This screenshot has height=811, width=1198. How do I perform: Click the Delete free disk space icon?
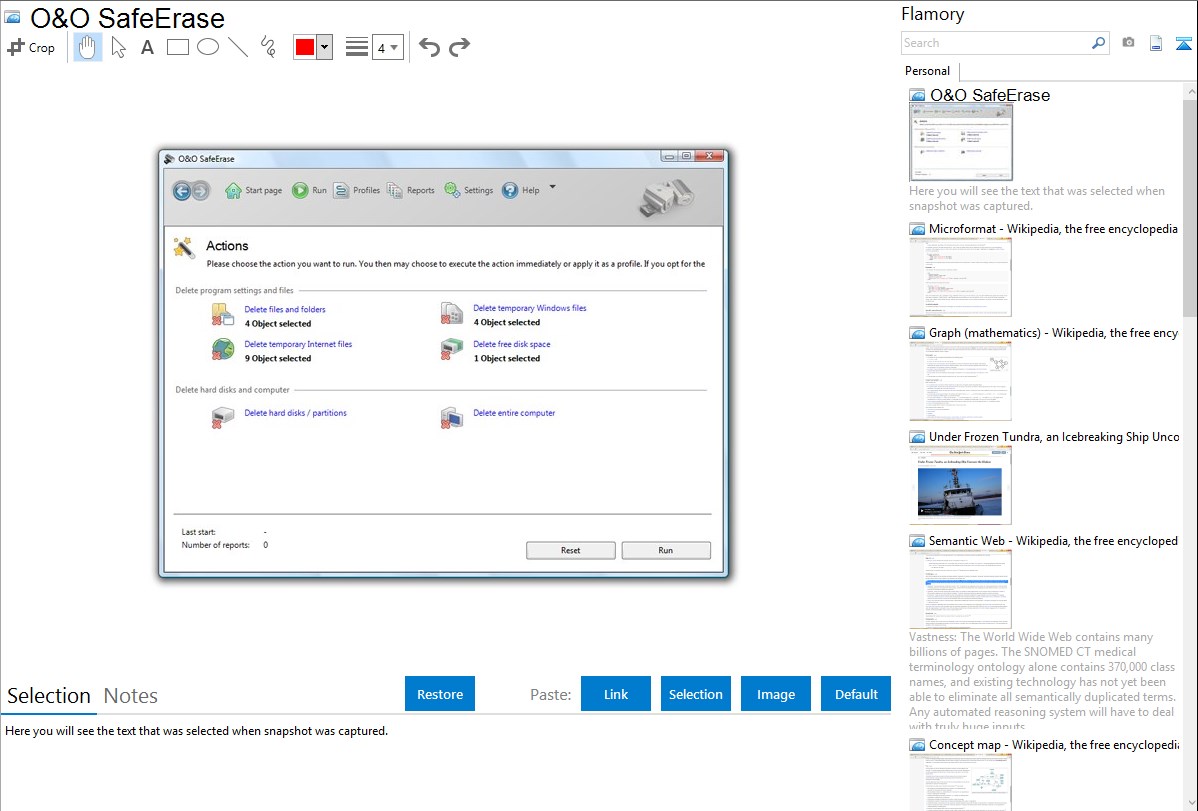452,349
